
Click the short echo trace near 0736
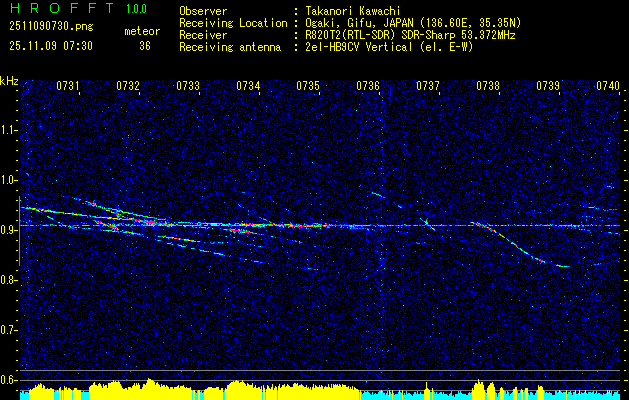pyautogui.click(x=378, y=195)
